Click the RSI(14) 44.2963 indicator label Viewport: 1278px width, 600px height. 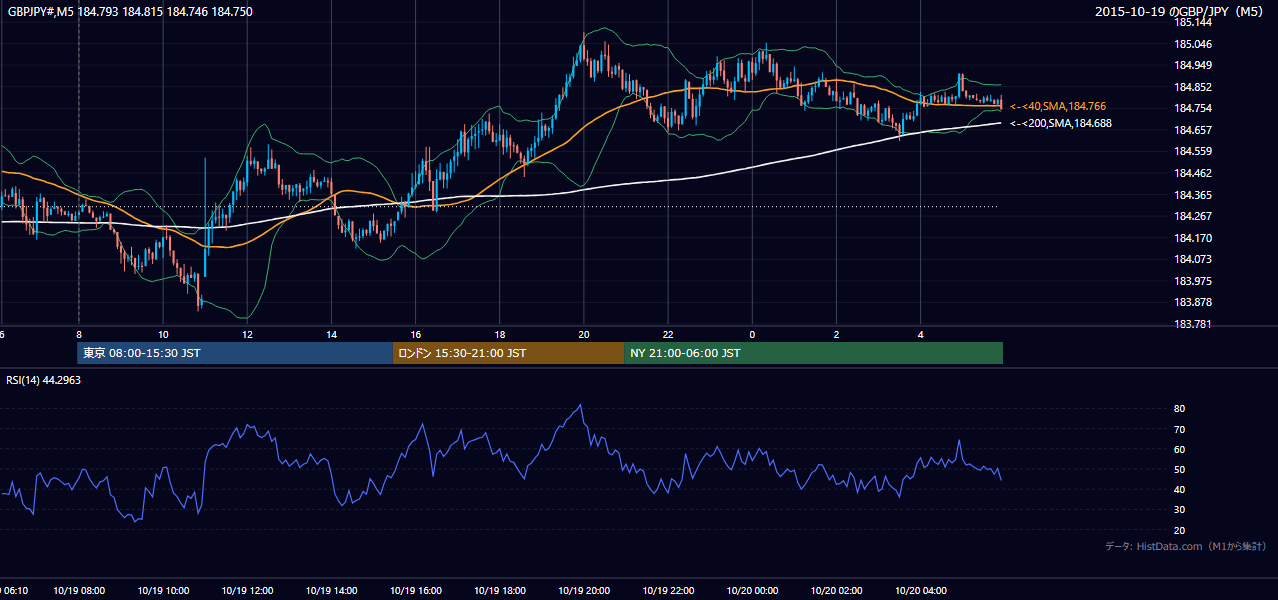pyautogui.click(x=43, y=380)
